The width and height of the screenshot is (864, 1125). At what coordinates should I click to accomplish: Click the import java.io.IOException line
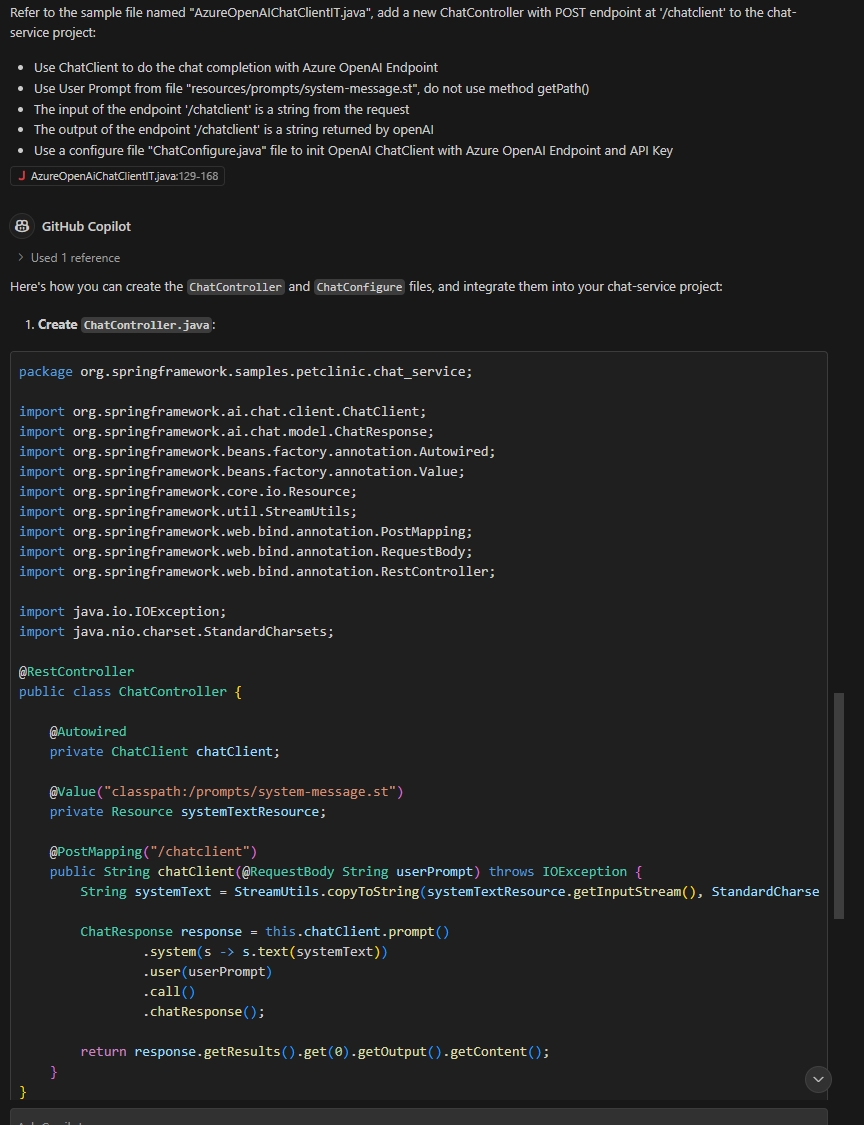pyautogui.click(x=122, y=611)
